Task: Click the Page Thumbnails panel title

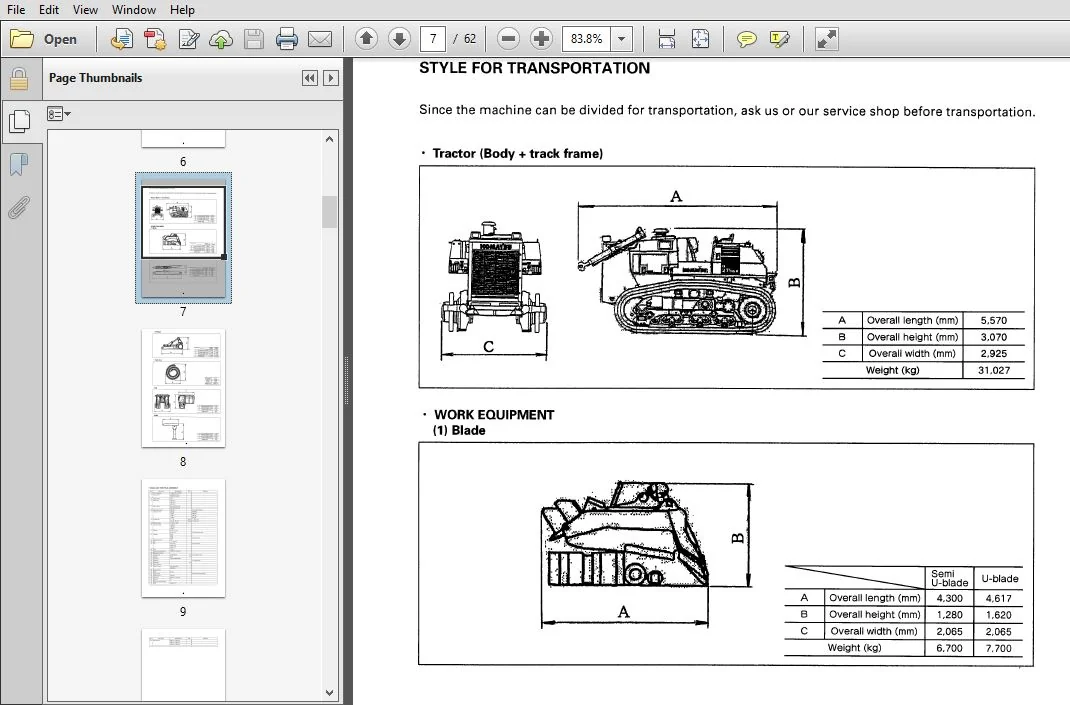Action: click(96, 78)
